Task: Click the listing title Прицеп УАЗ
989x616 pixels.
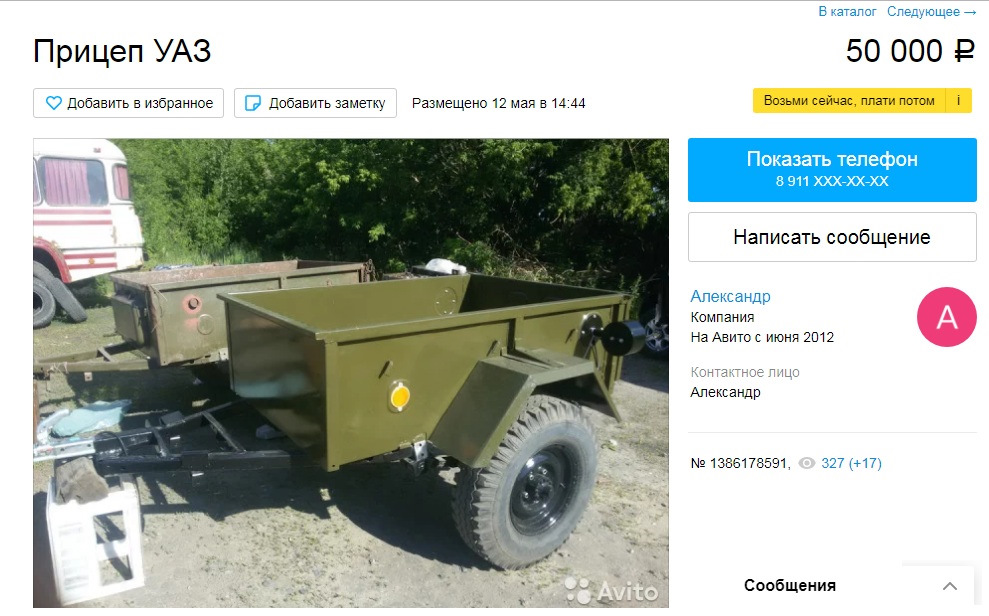Action: click(x=122, y=51)
